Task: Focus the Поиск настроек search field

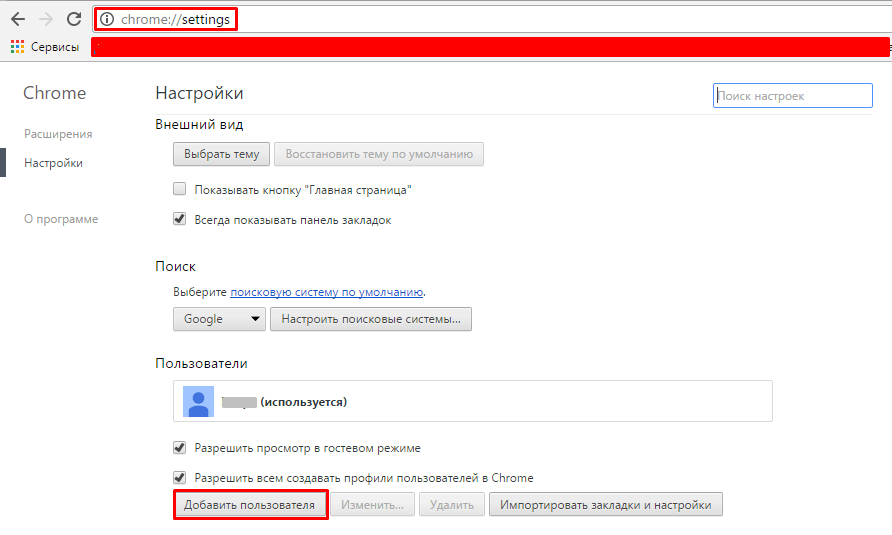Action: point(792,96)
